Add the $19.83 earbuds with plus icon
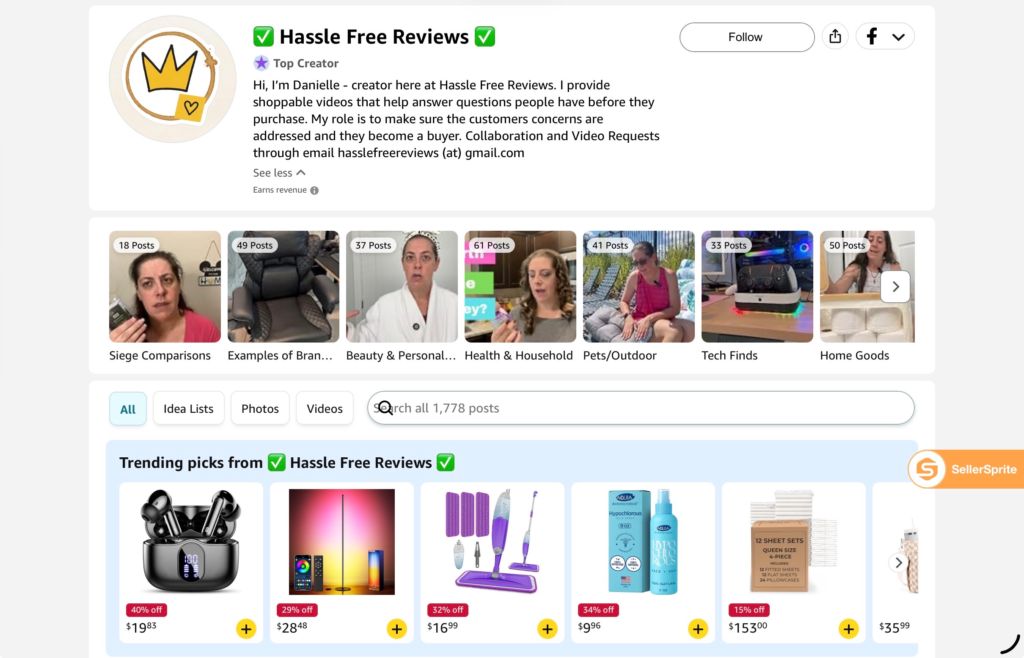1024x658 pixels. coord(246,629)
